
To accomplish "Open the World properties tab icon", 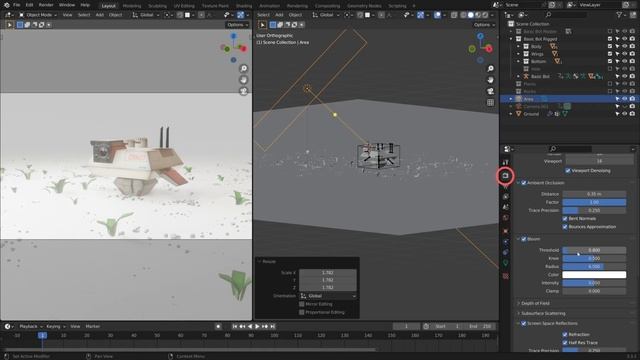I will 505,218.
